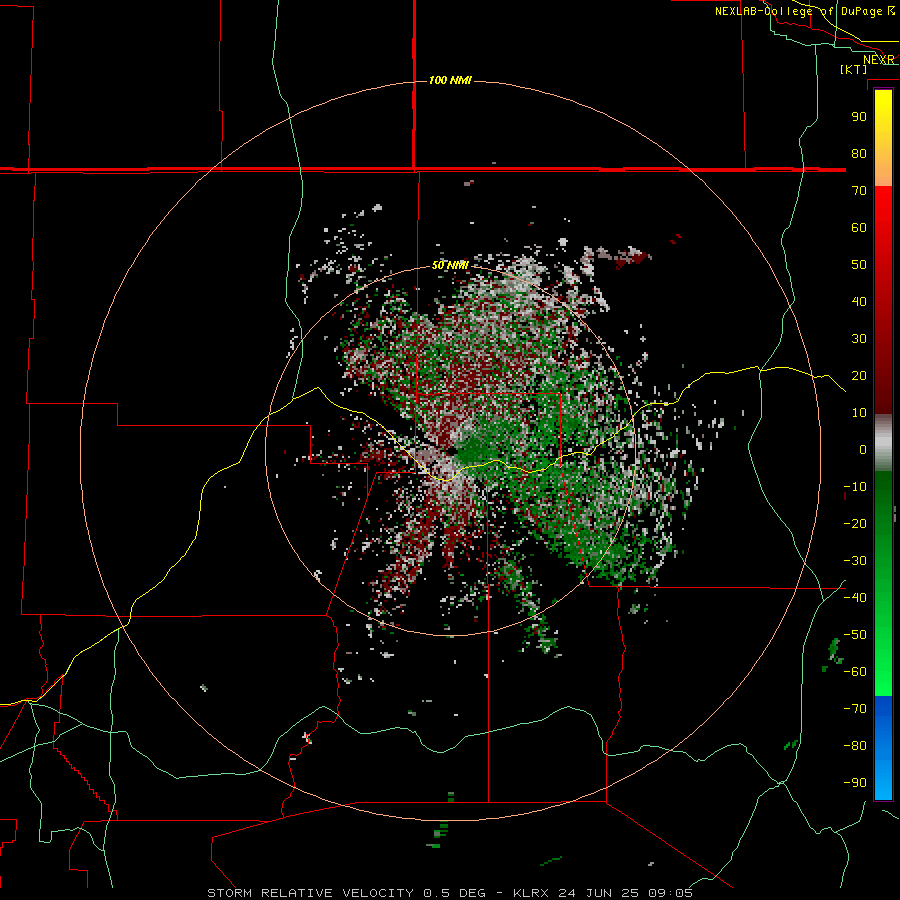Viewport: 900px width, 900px height.
Task: Click the 100 NMI range ring label
Action: (450, 80)
